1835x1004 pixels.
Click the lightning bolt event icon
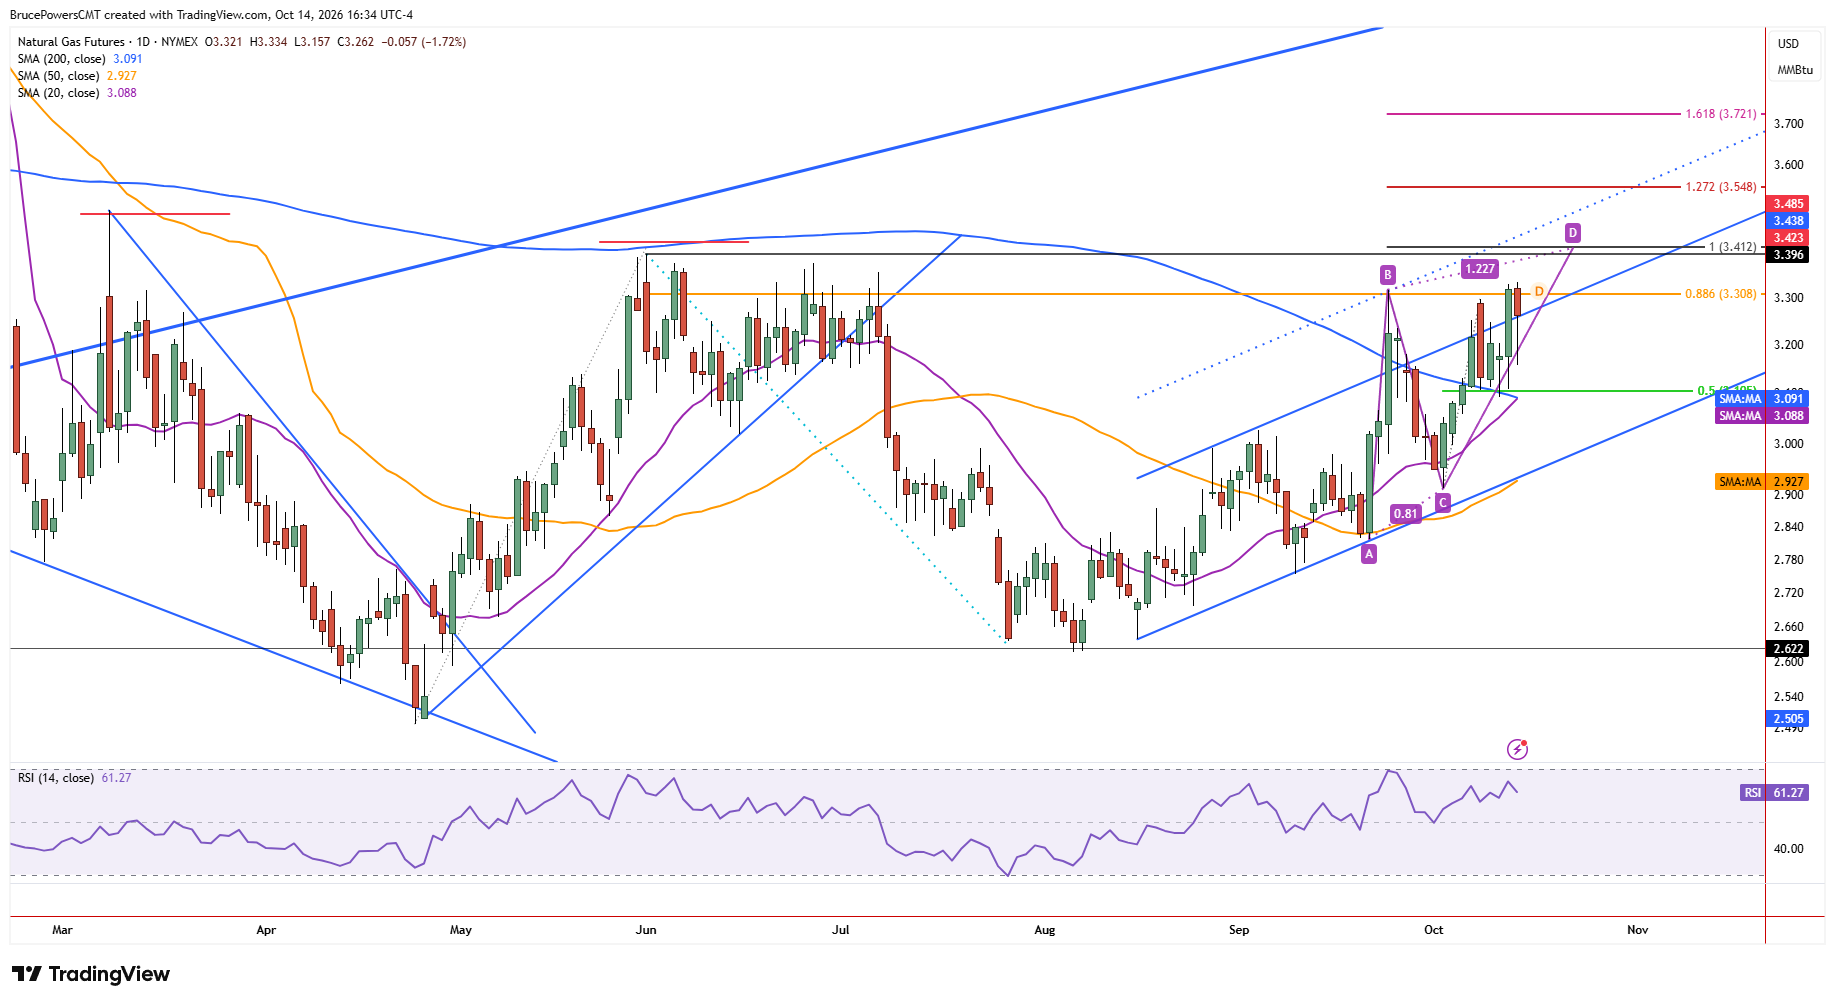(1517, 749)
